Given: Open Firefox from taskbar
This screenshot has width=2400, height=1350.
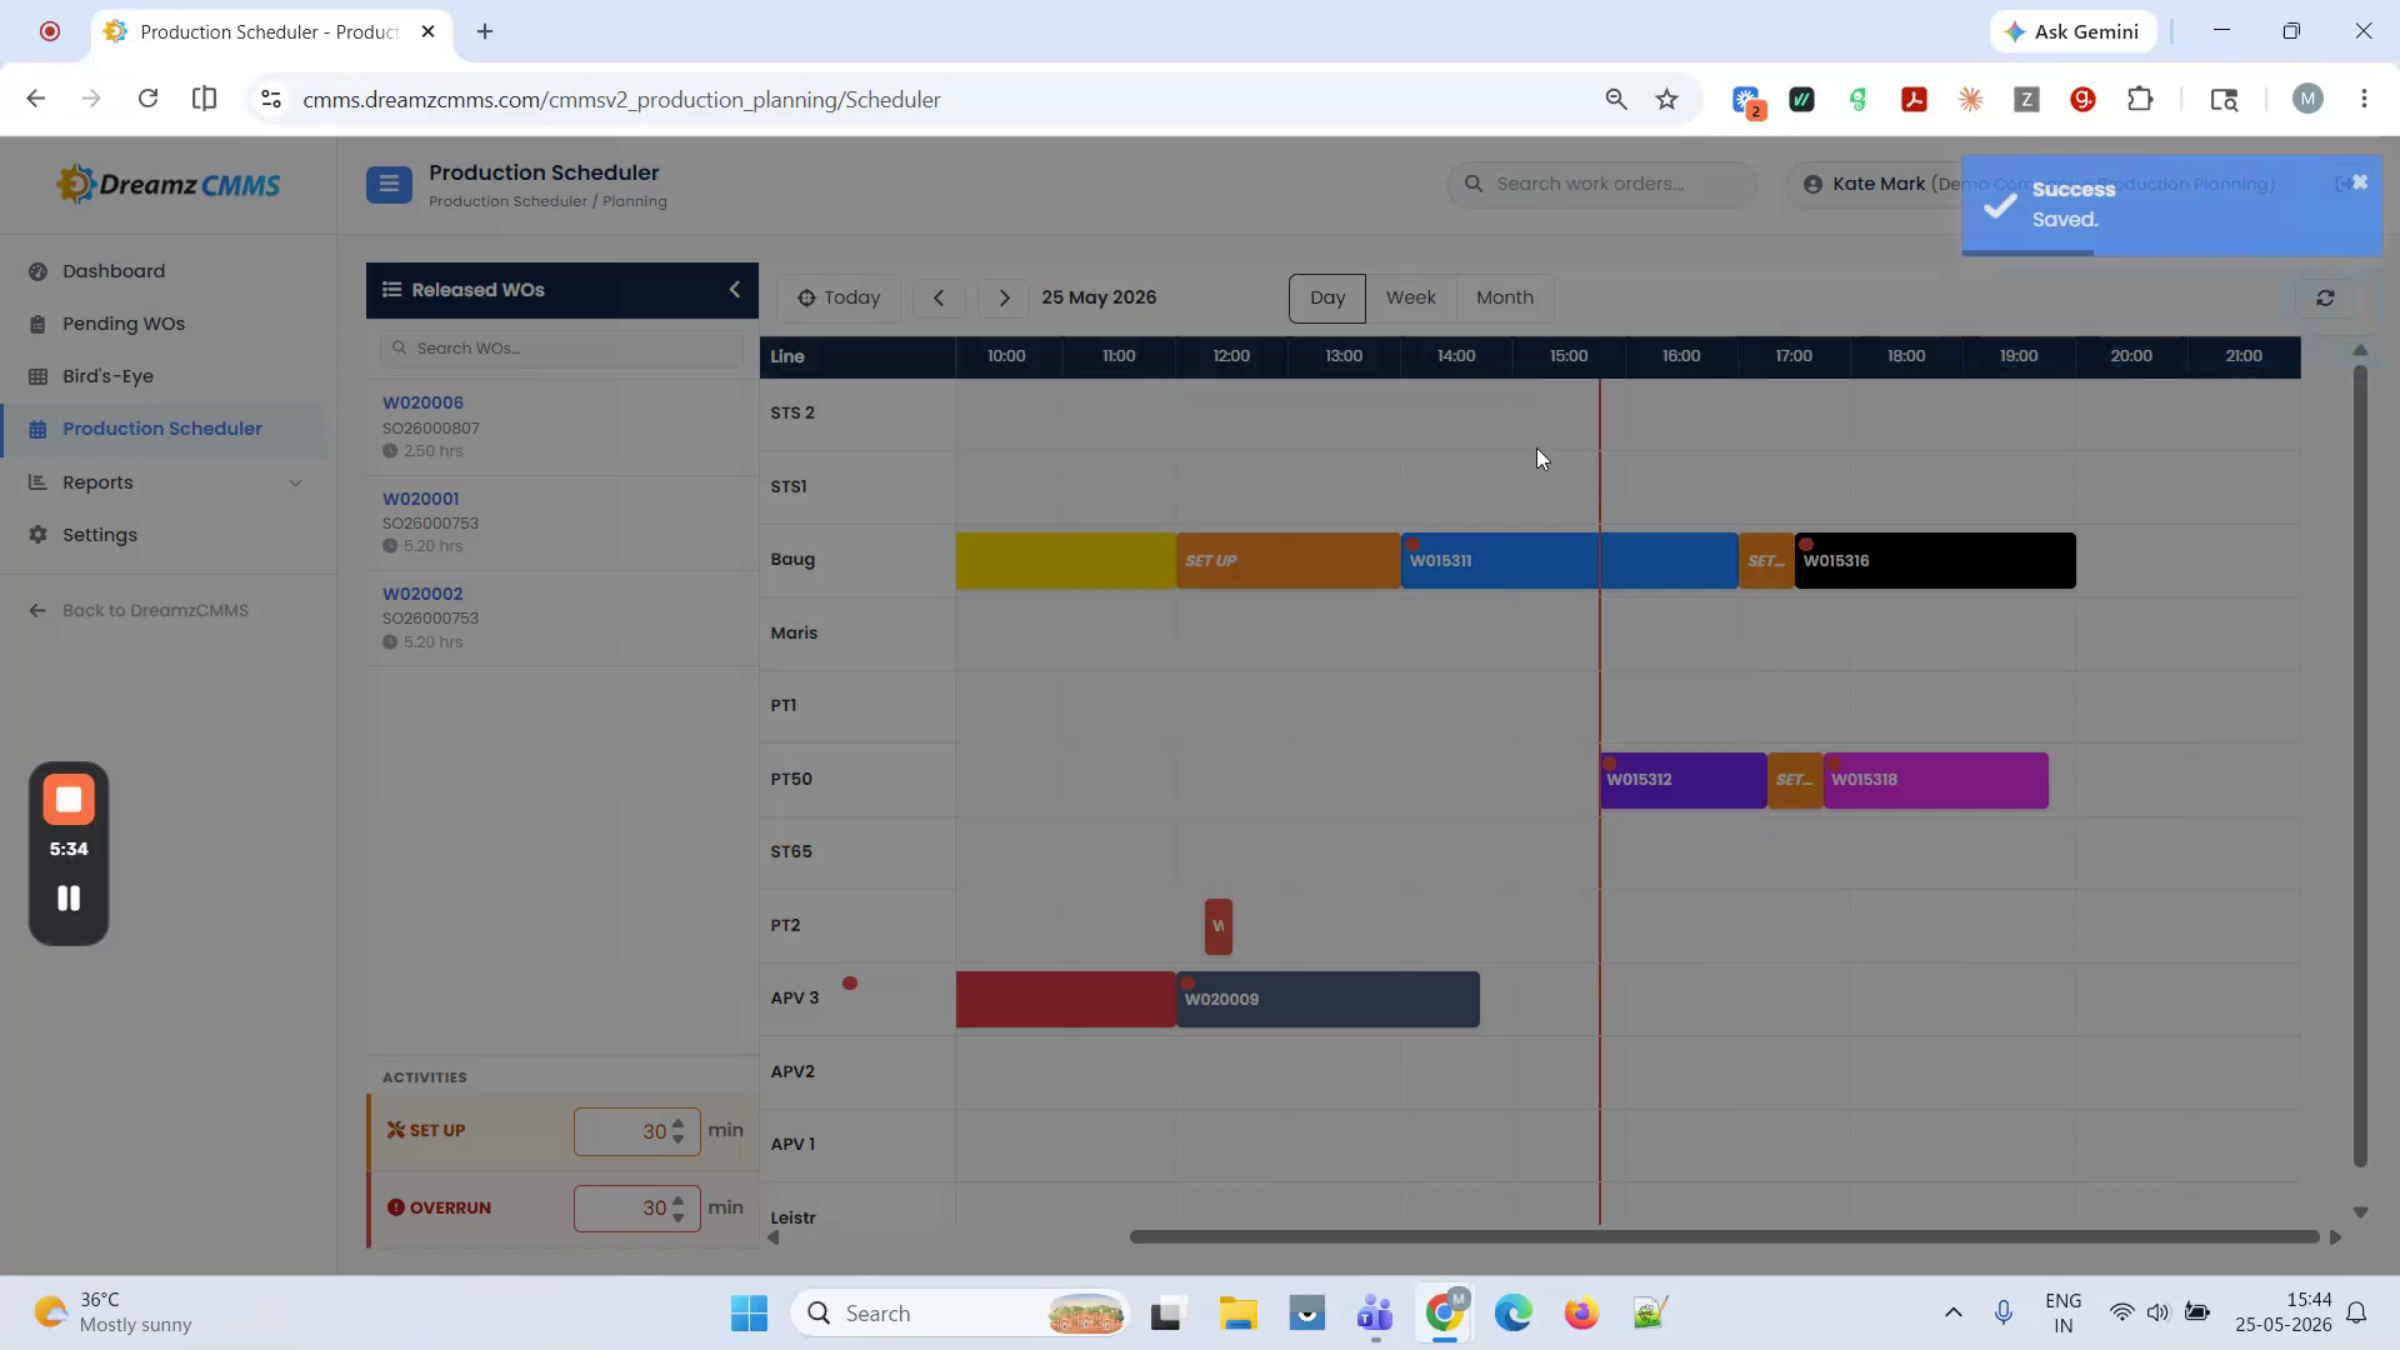Looking at the screenshot, I should tap(1582, 1313).
